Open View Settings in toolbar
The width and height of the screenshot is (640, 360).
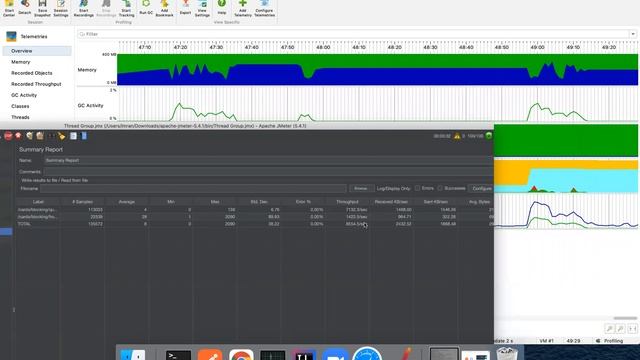pyautogui.click(x=202, y=8)
